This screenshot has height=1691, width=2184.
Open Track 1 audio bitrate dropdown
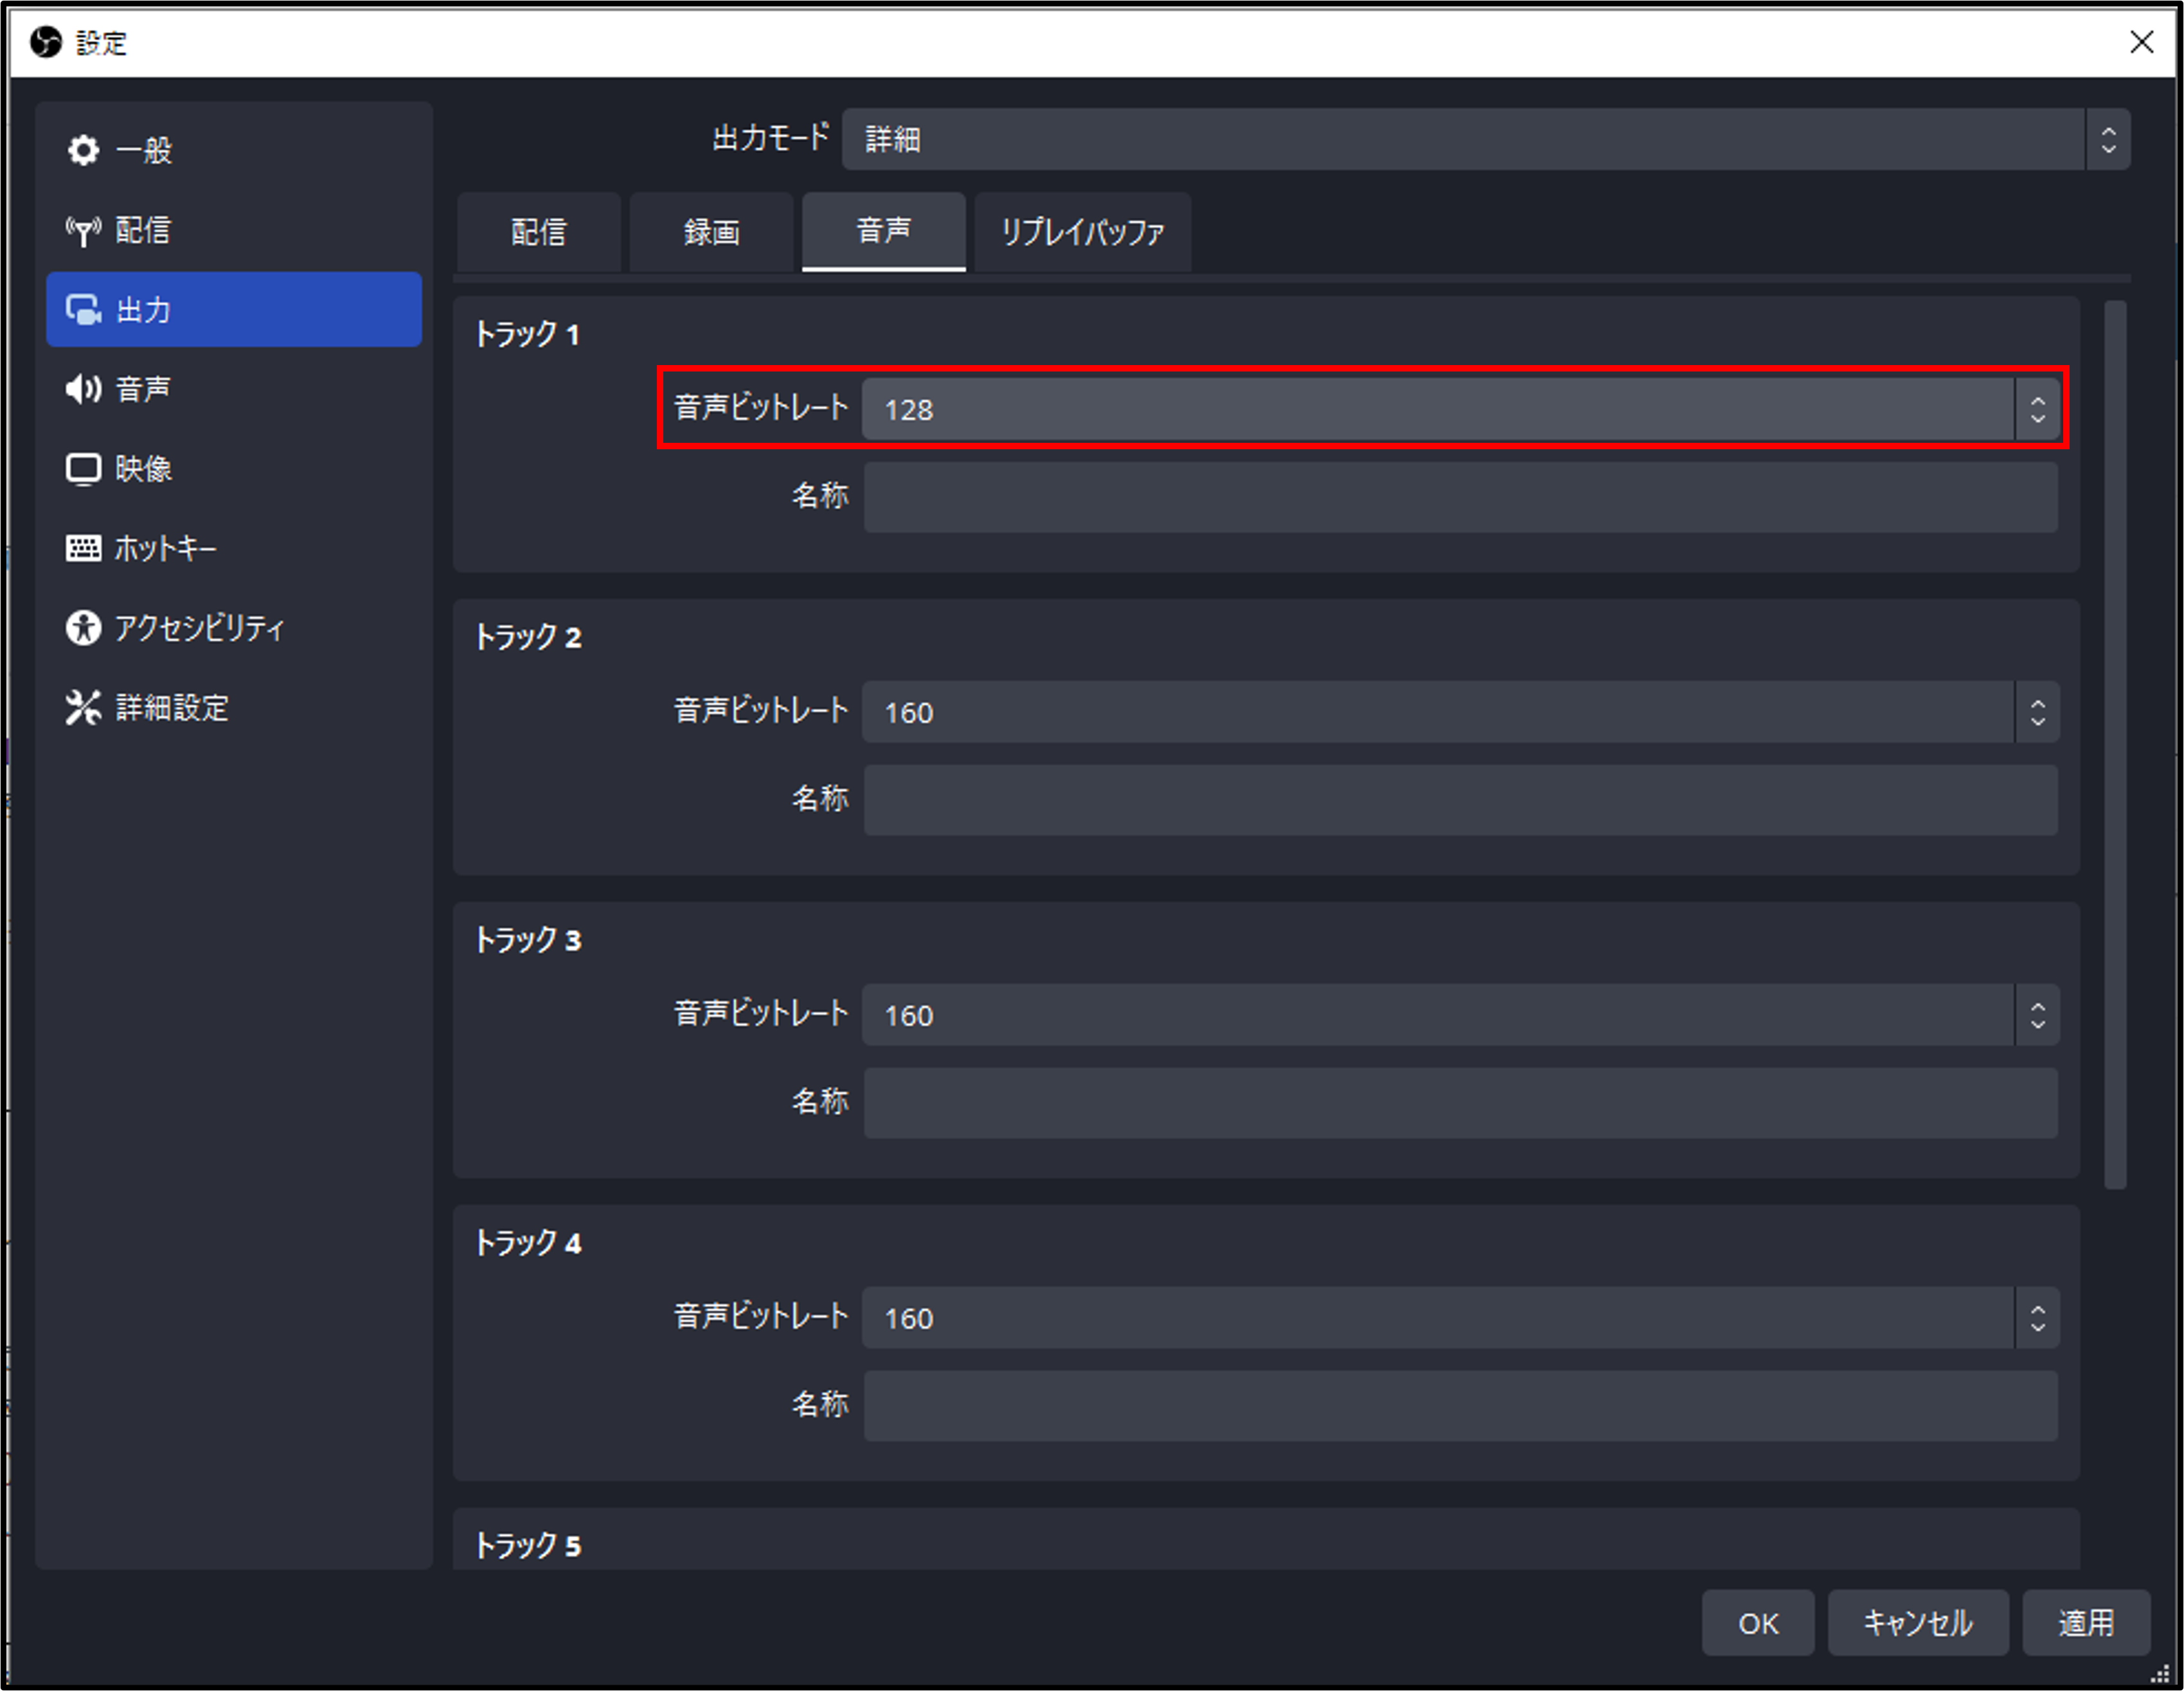coord(2037,409)
